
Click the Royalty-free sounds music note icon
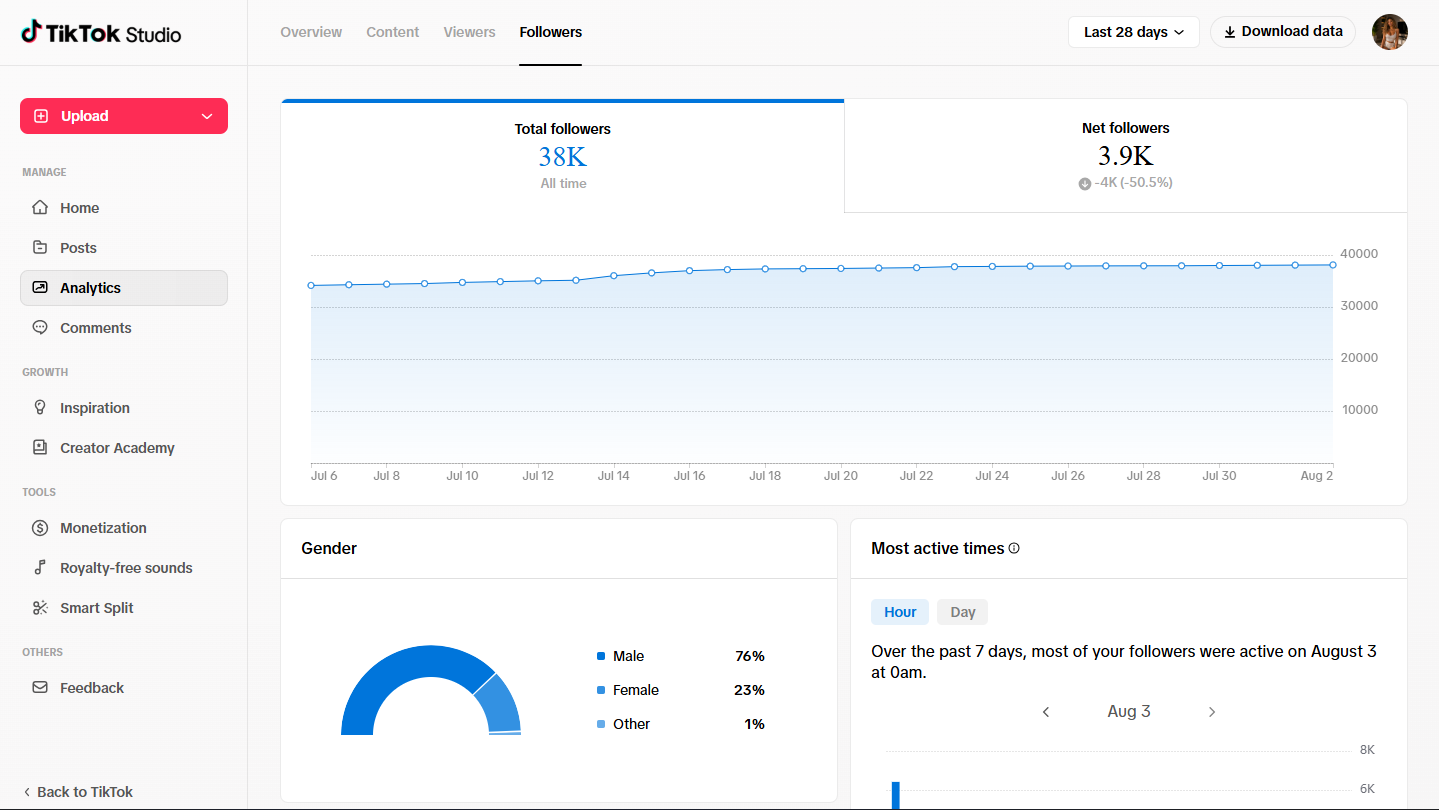[40, 568]
